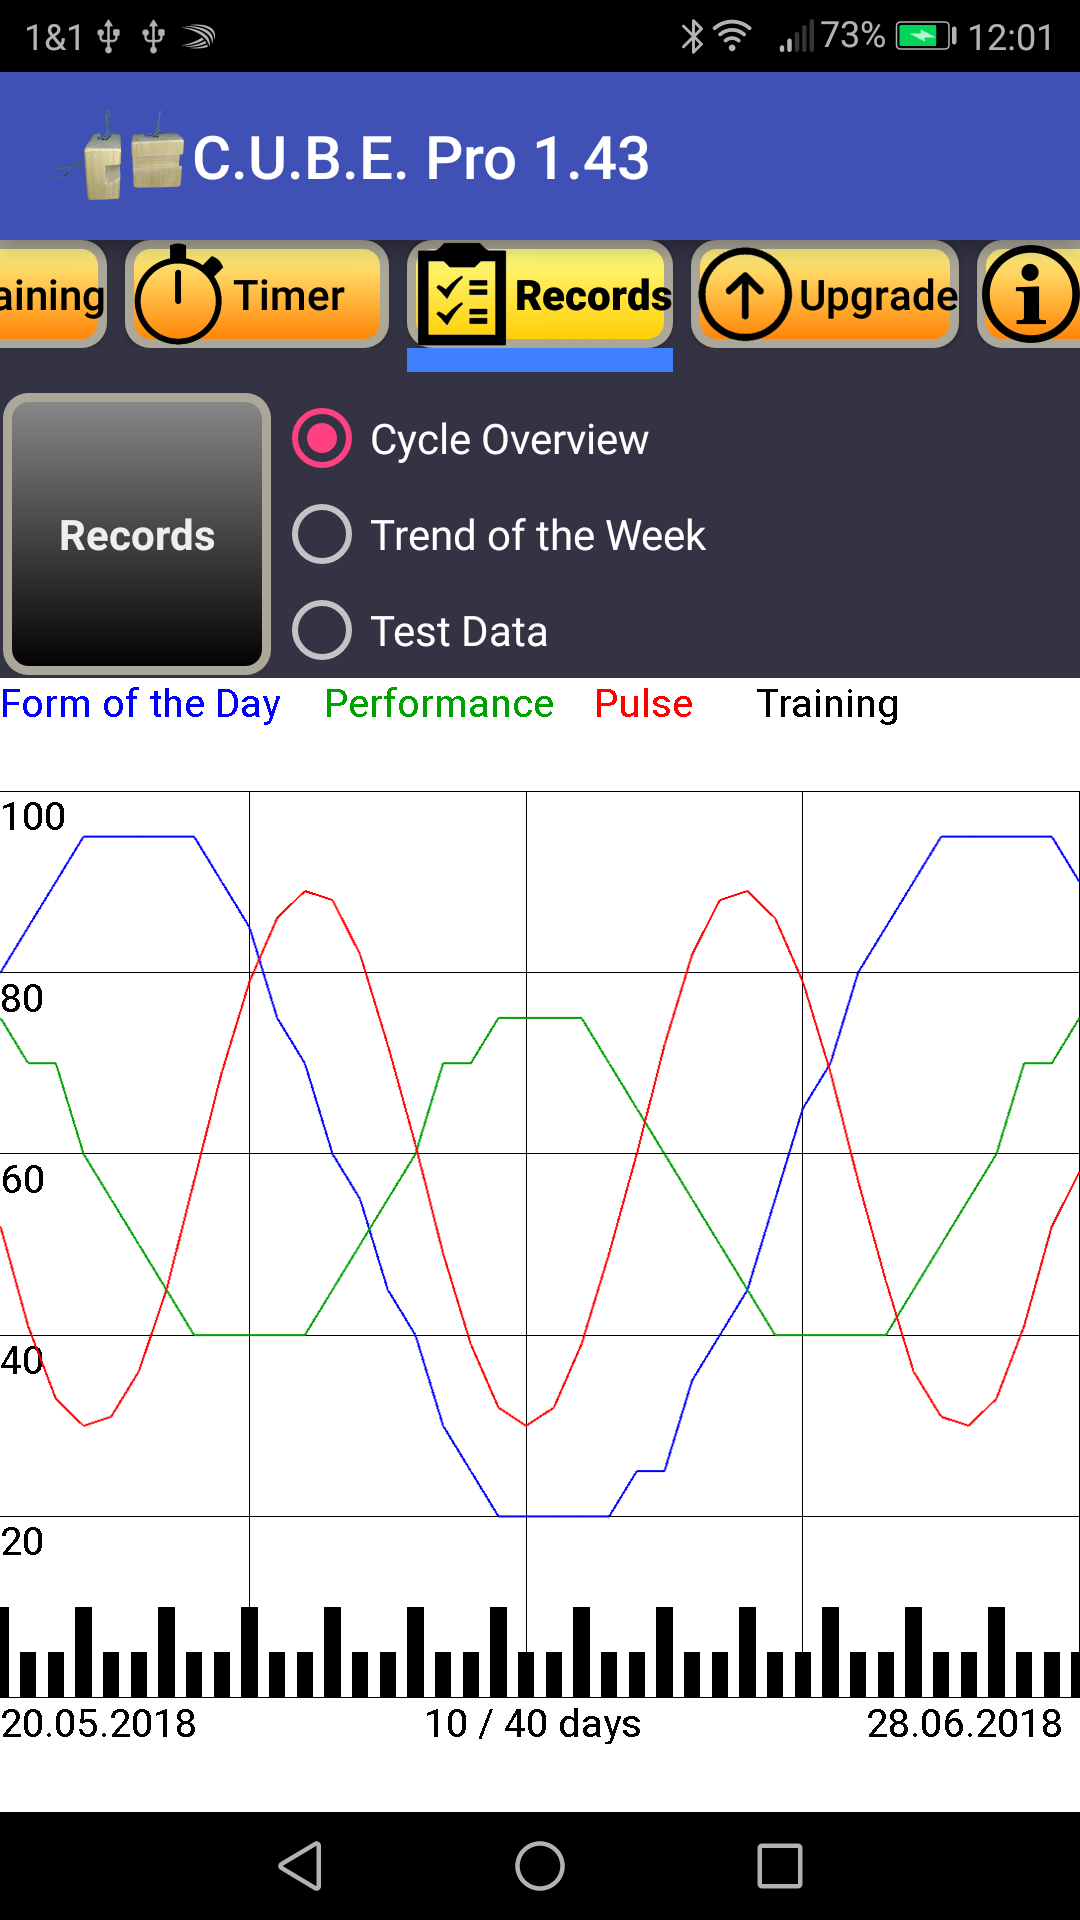Open the info circle icon tab
The height and width of the screenshot is (1920, 1080).
(1030, 295)
